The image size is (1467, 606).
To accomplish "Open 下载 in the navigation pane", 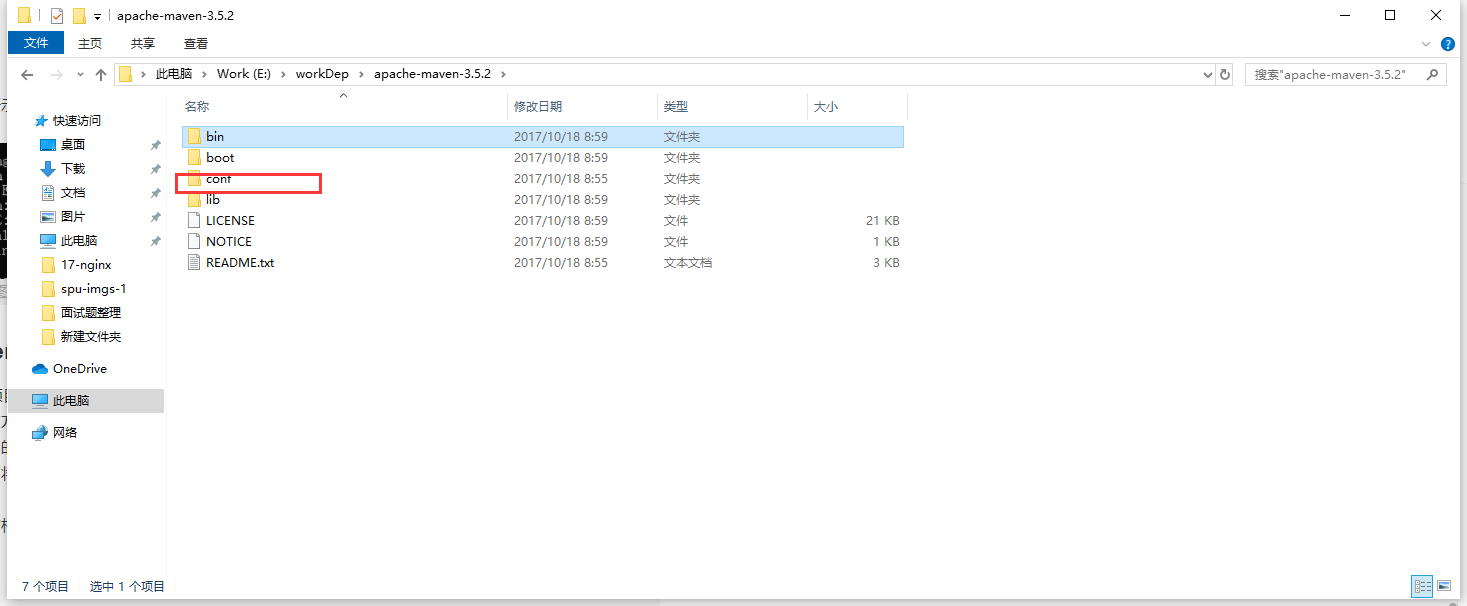I will coord(73,169).
